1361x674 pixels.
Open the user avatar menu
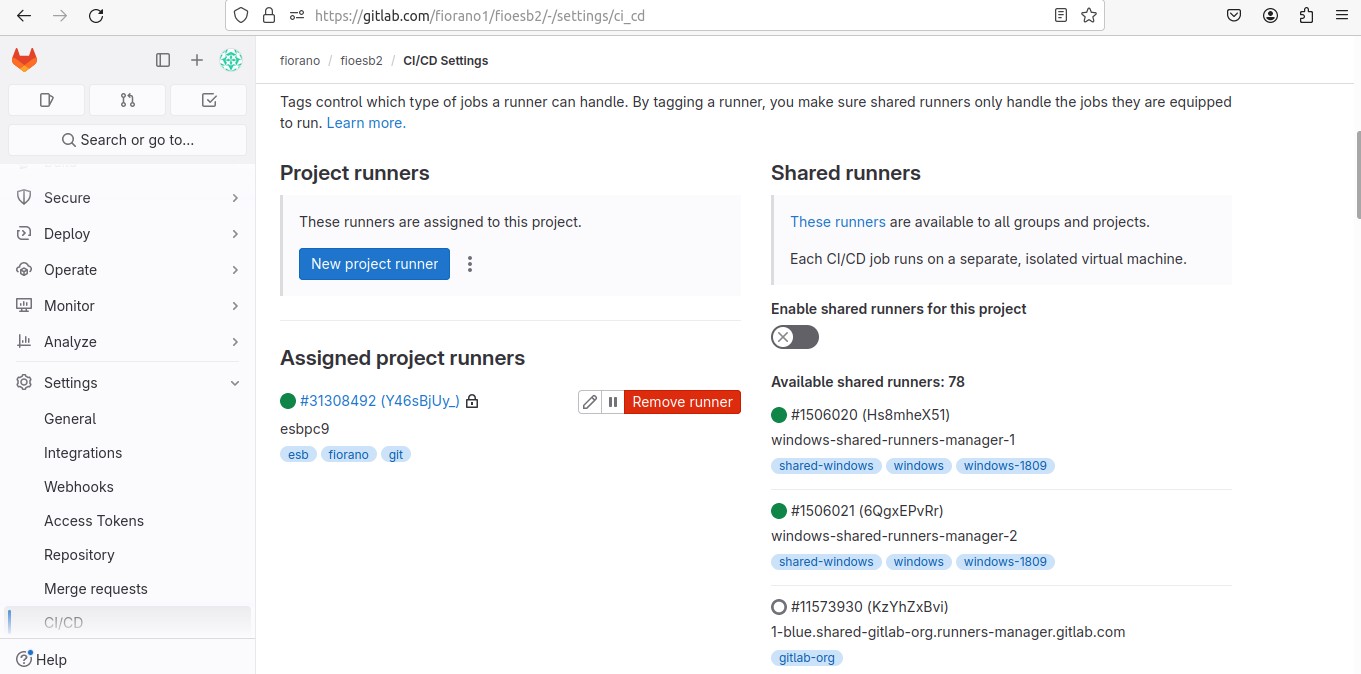pos(231,60)
